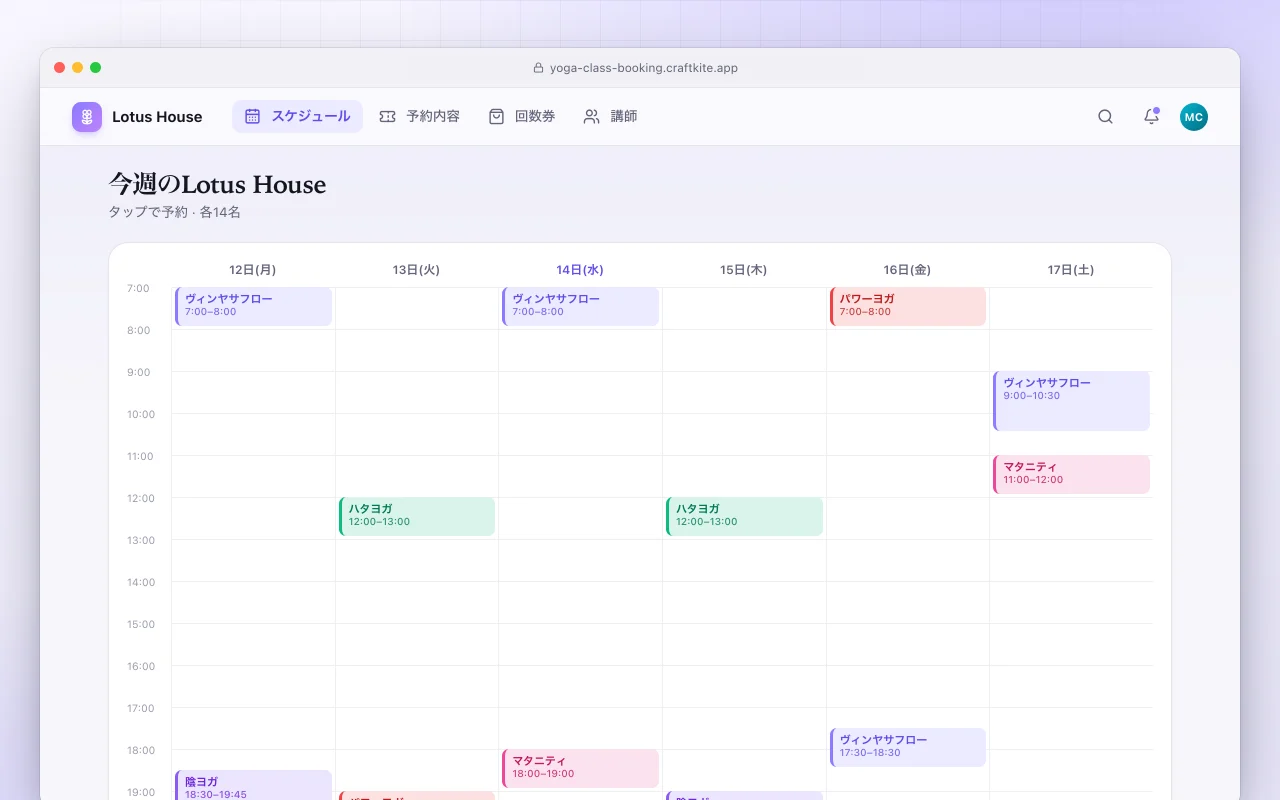
Task: Click the タップで予約 · 各14名 subtitle
Action: tap(175, 212)
